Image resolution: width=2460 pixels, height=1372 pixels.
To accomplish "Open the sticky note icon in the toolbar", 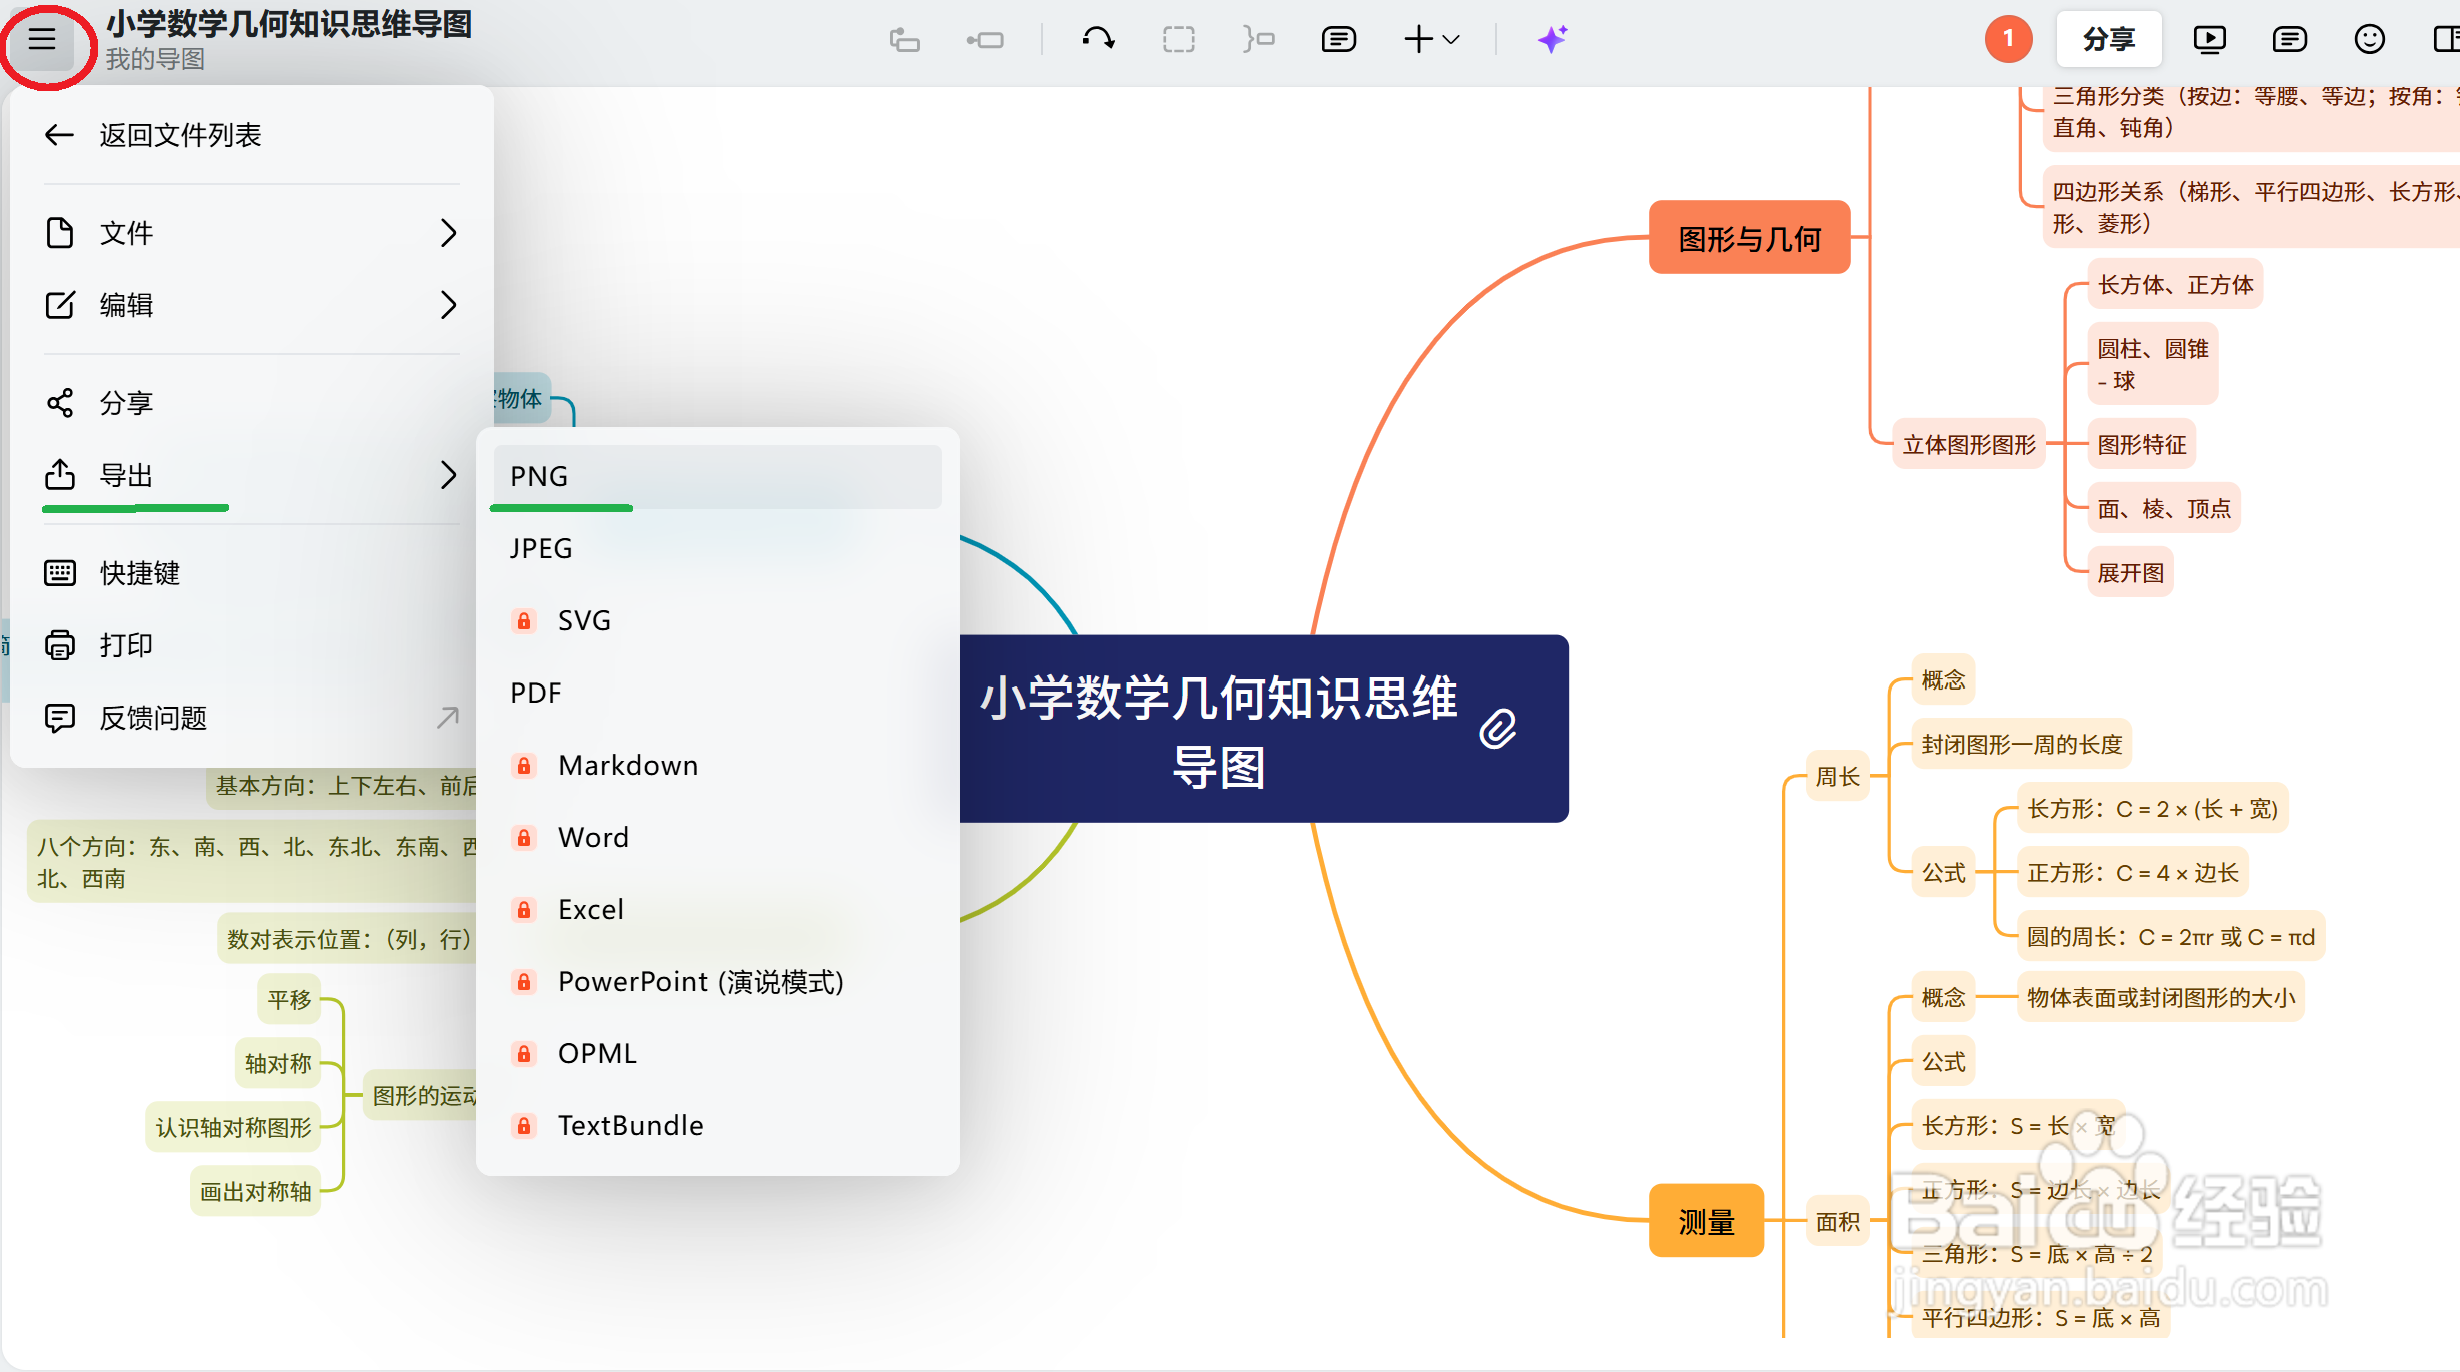I will click(x=1337, y=38).
